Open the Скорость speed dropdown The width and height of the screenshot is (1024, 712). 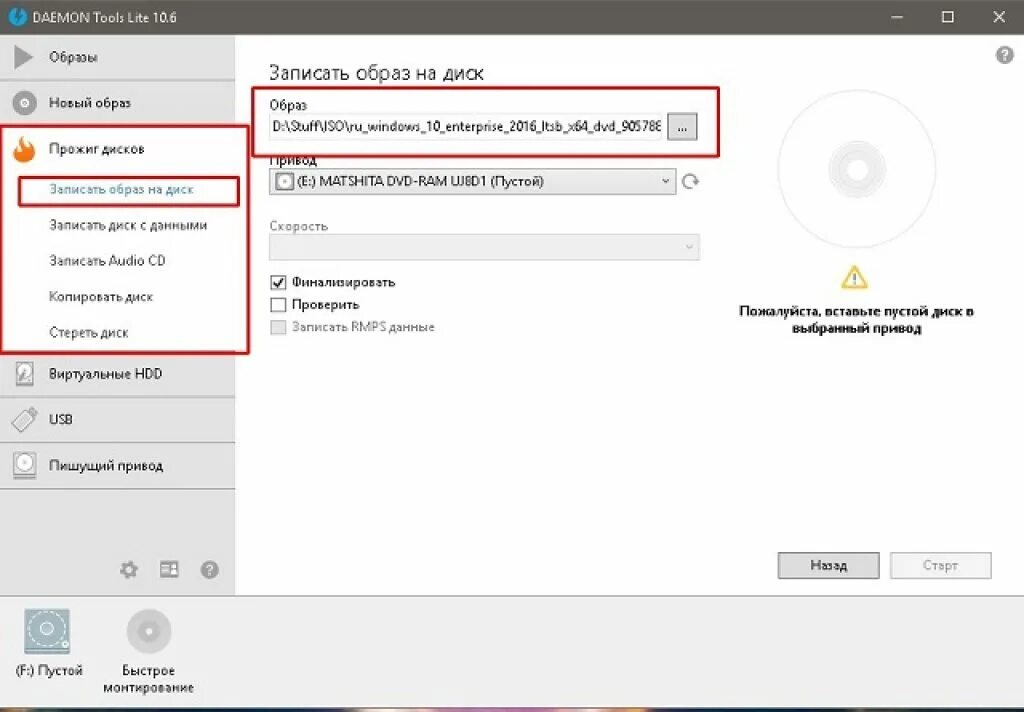pos(485,247)
